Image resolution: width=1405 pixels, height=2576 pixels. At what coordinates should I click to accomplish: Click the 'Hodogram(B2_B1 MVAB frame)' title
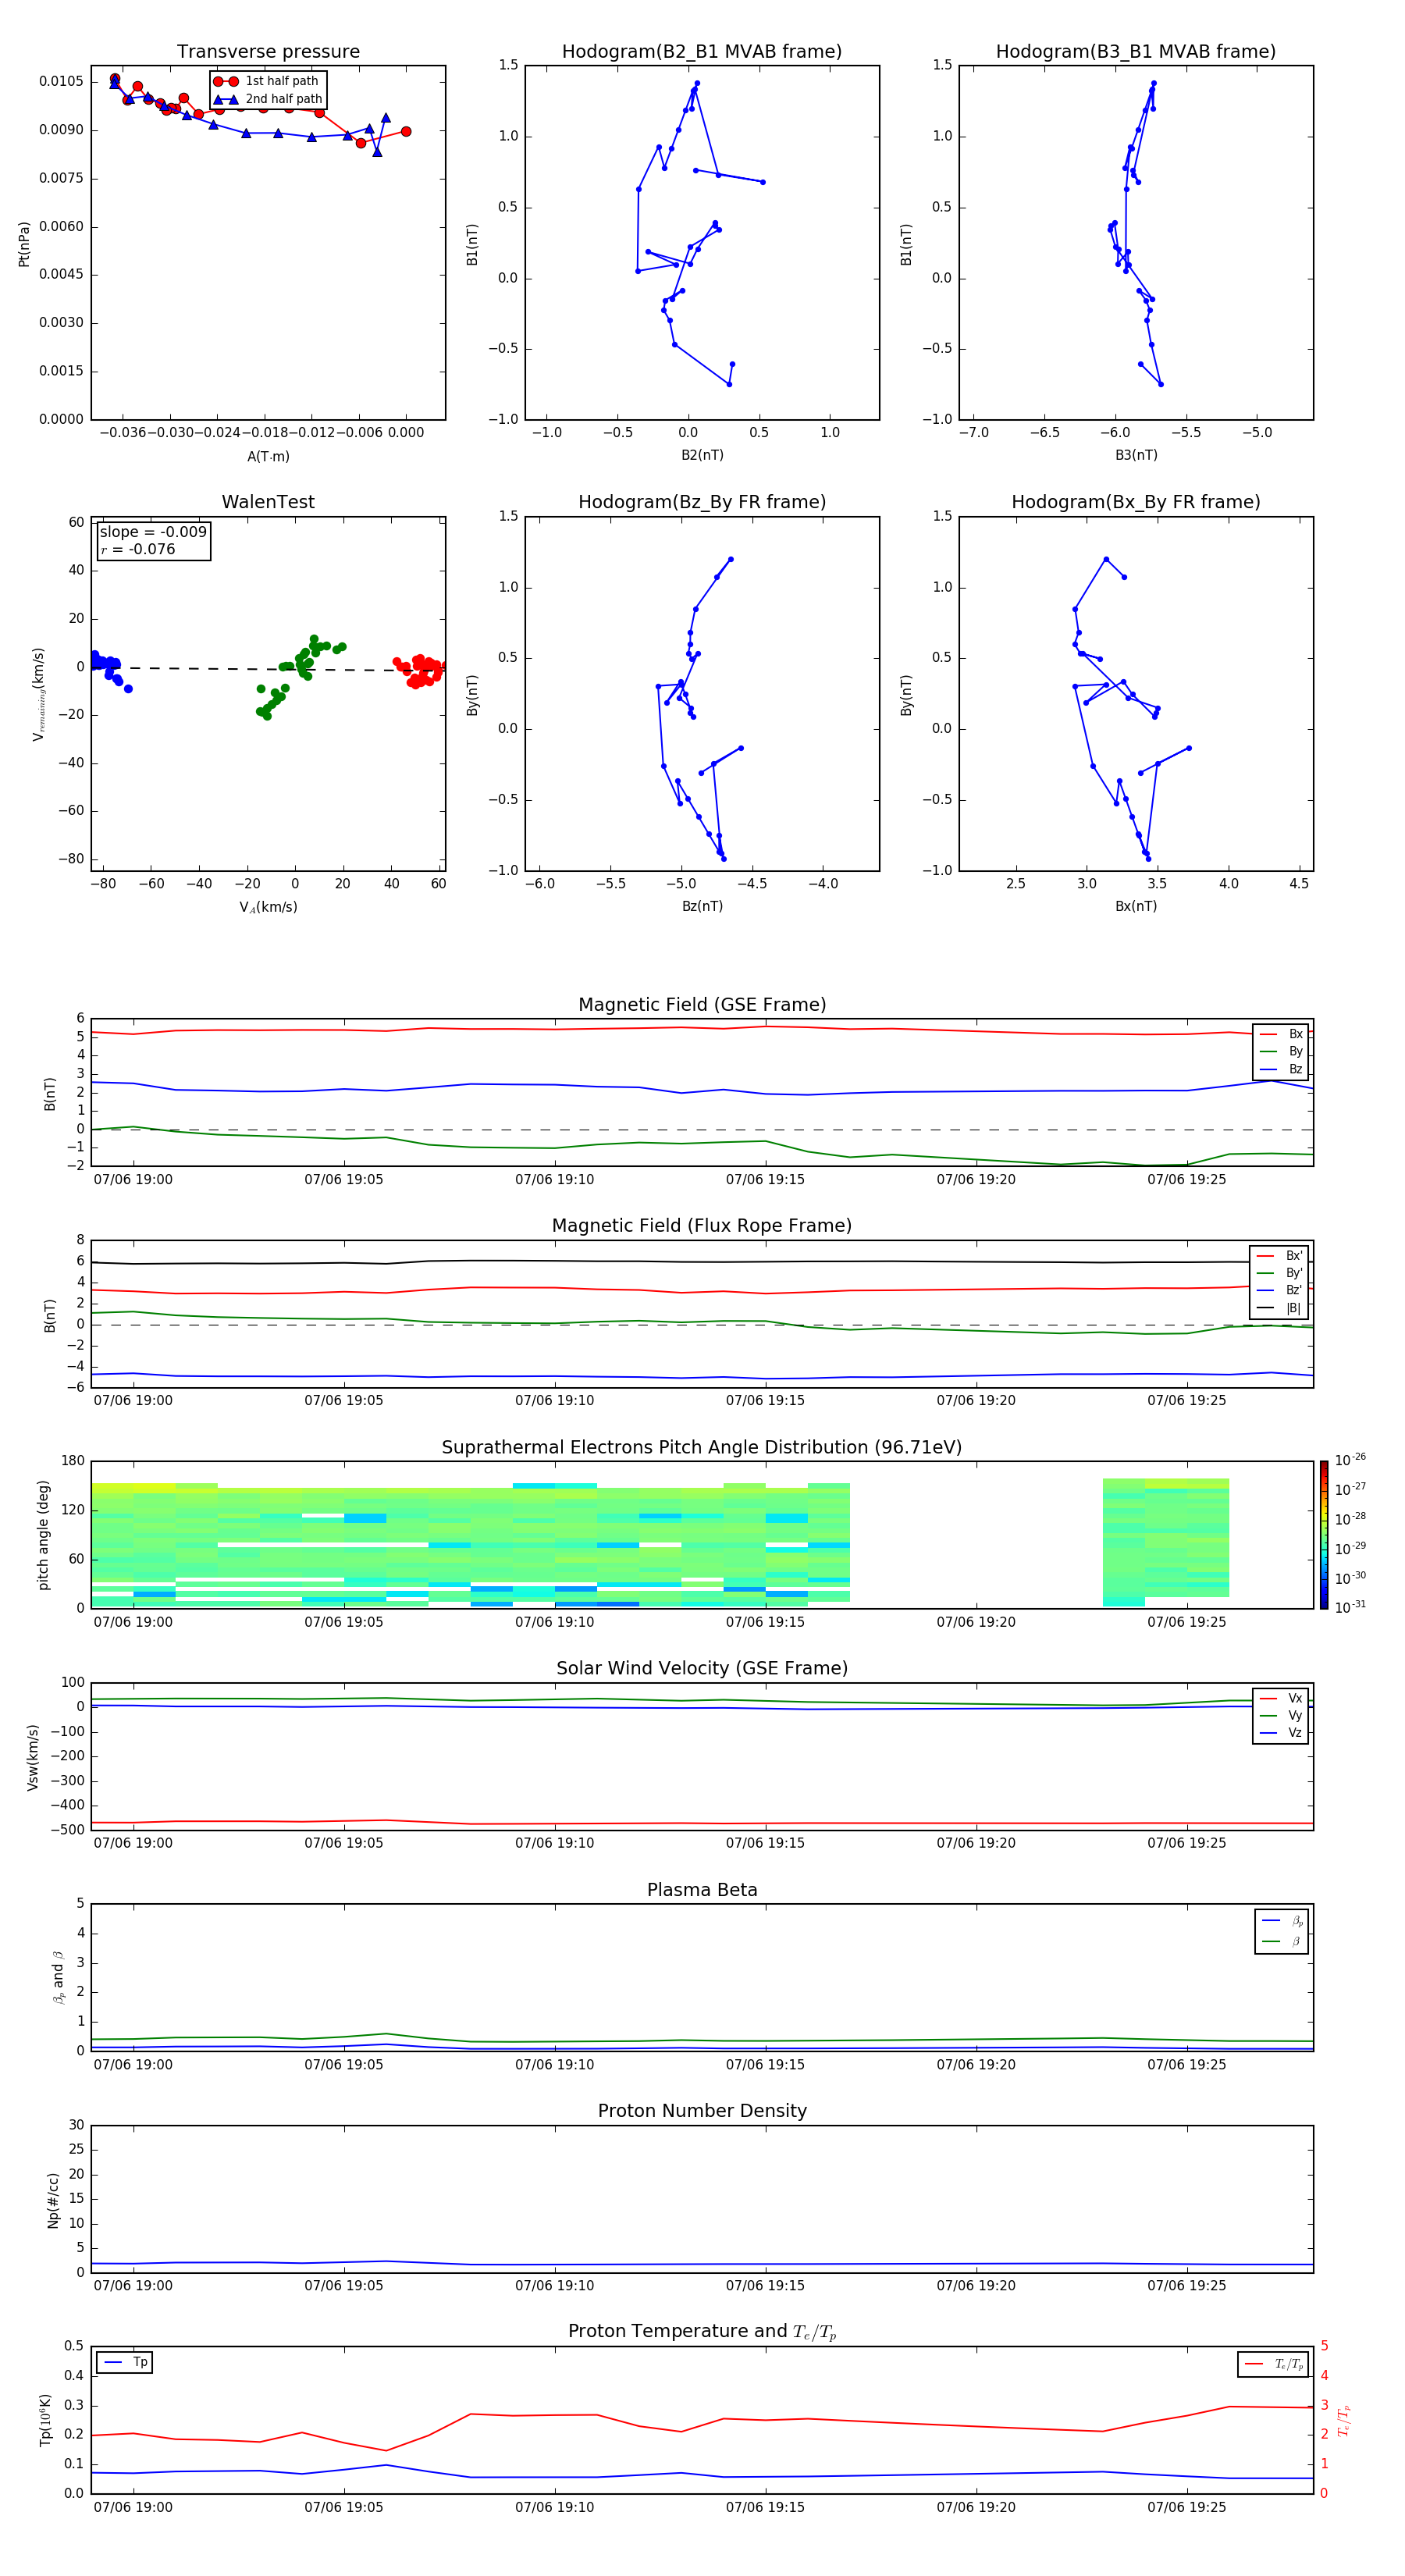(702, 52)
